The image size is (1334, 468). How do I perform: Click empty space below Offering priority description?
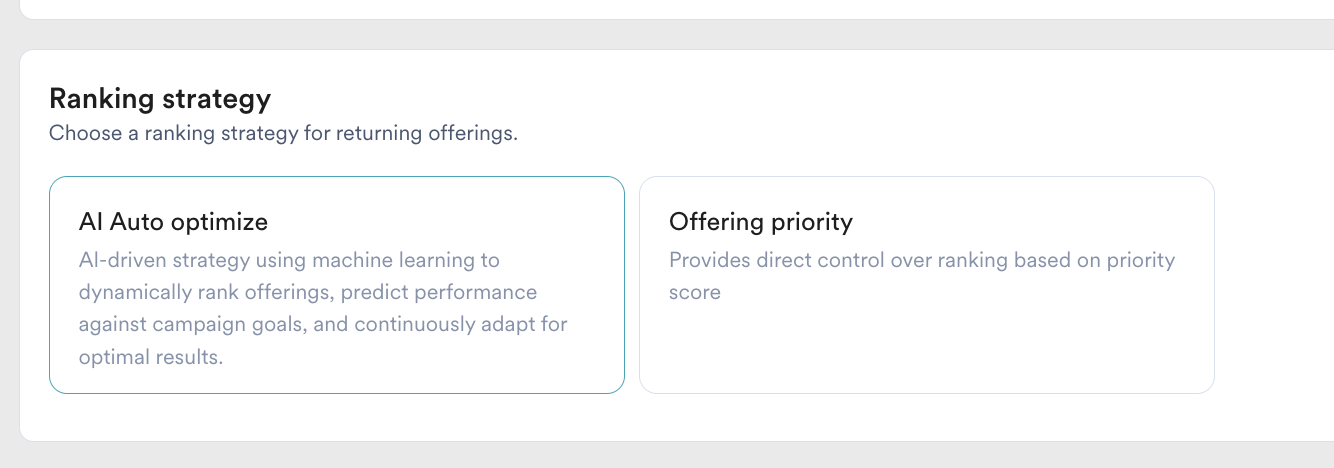(926, 350)
